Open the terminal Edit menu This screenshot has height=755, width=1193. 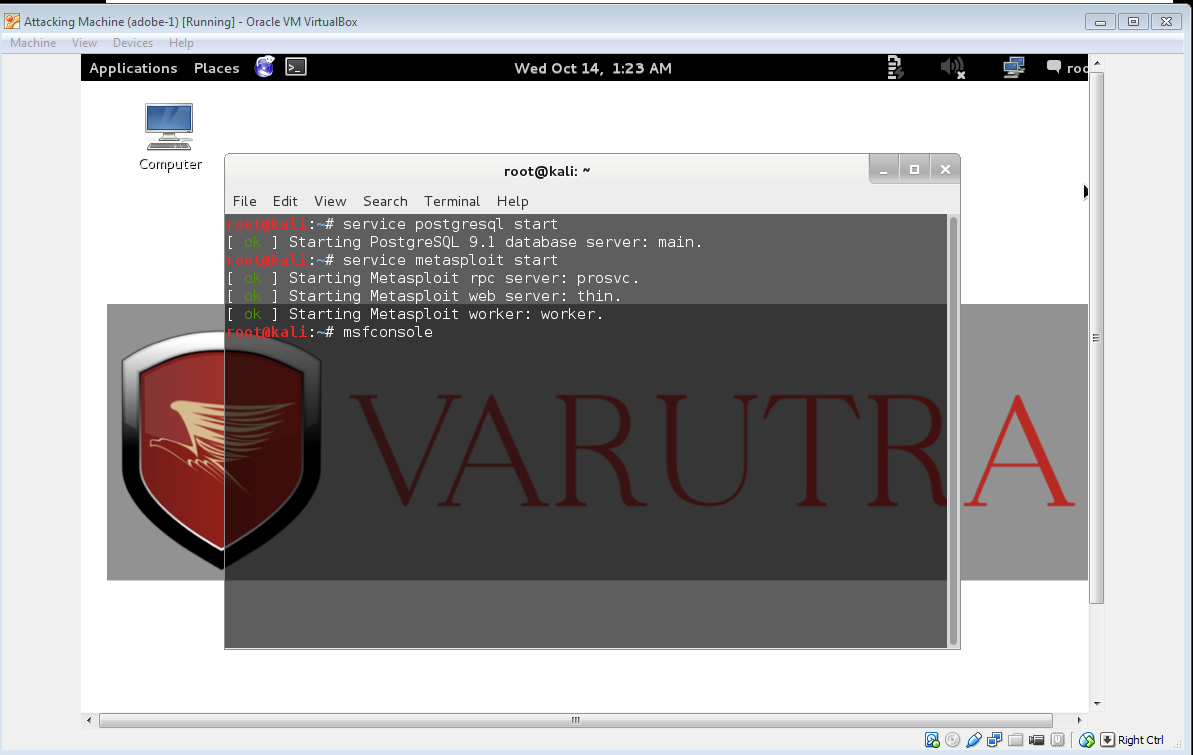click(x=285, y=201)
